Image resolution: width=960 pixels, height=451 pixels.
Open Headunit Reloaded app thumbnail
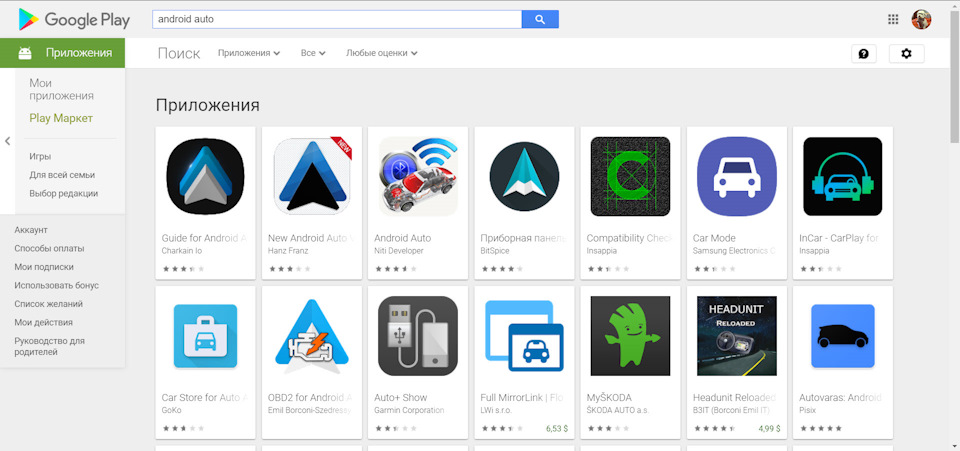pos(737,336)
